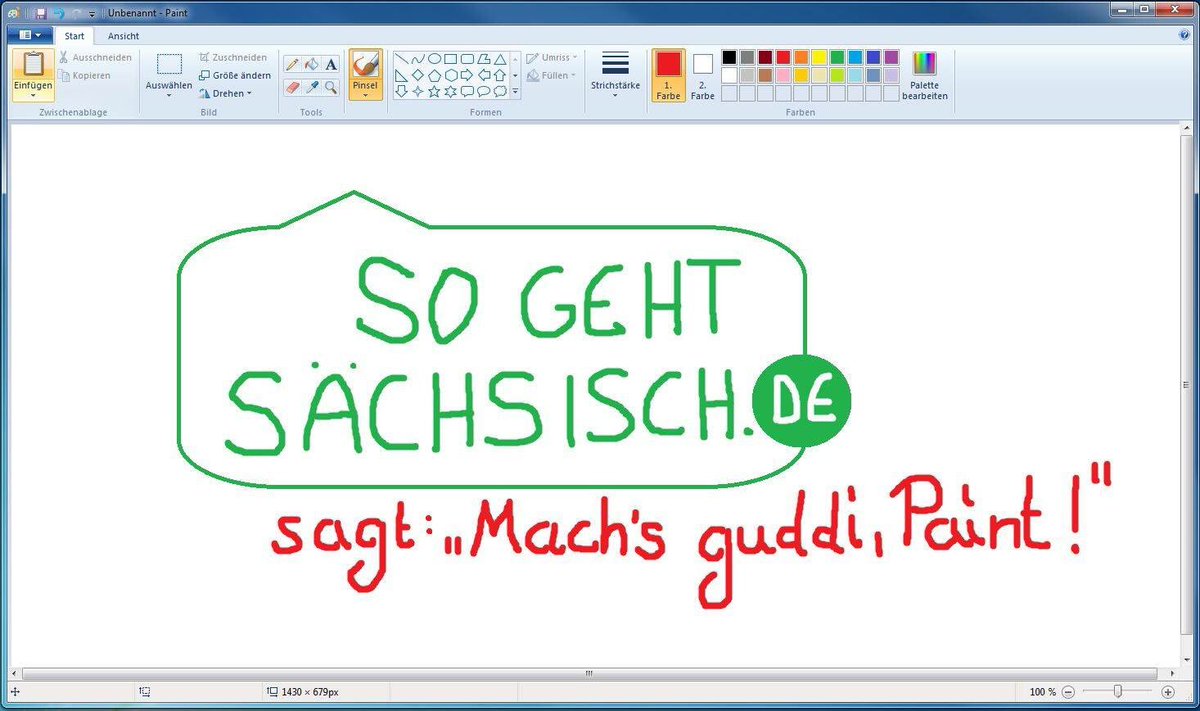Click Größe ändern resize button
Image resolution: width=1200 pixels, height=711 pixels.
click(x=235, y=75)
